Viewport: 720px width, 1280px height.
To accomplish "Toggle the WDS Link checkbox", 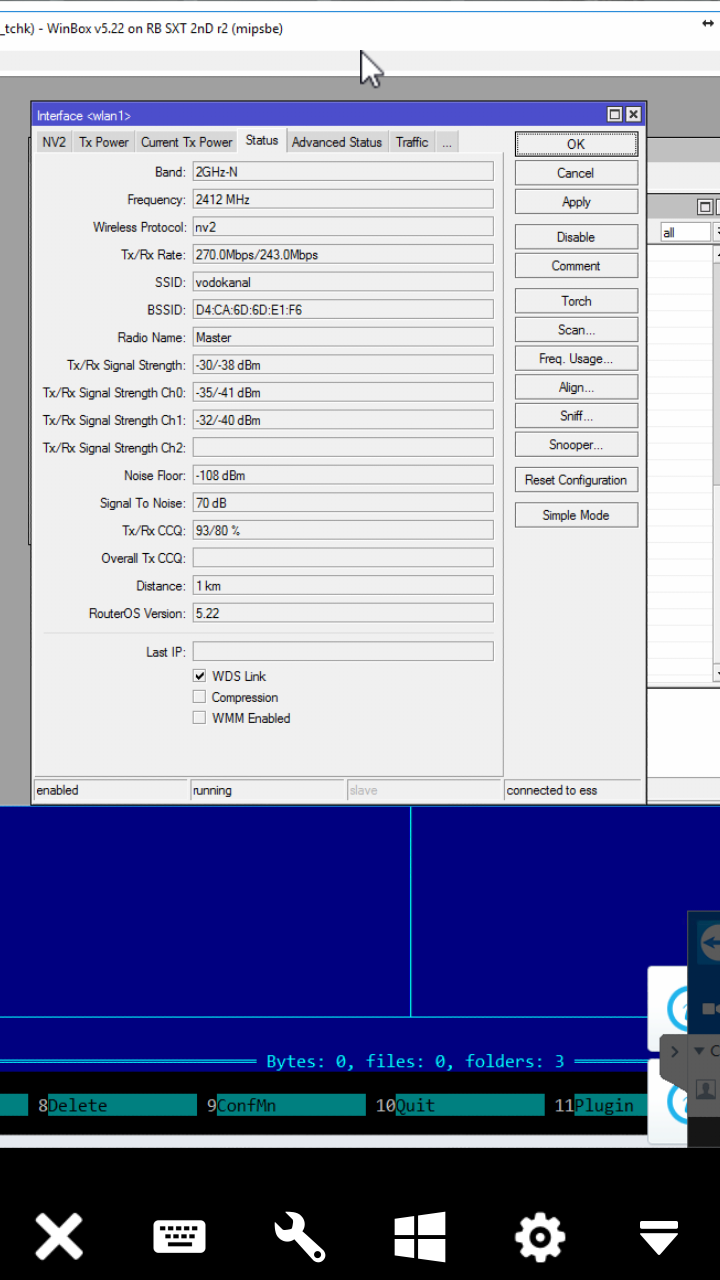I will (199, 676).
